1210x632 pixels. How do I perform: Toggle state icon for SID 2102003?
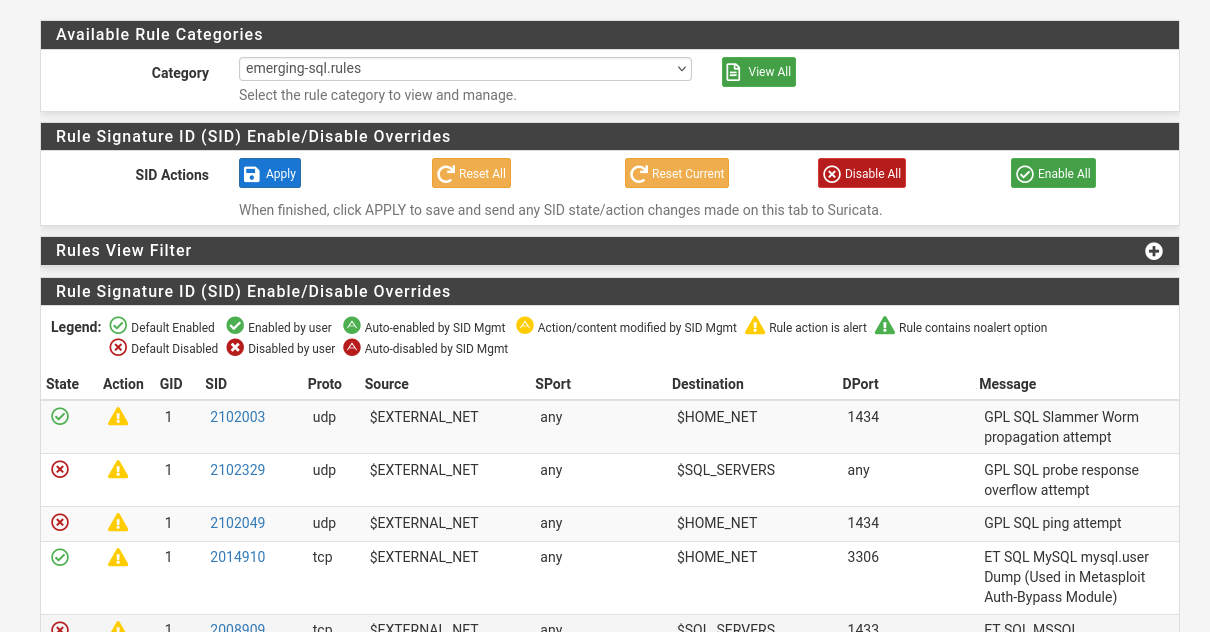coord(60,416)
